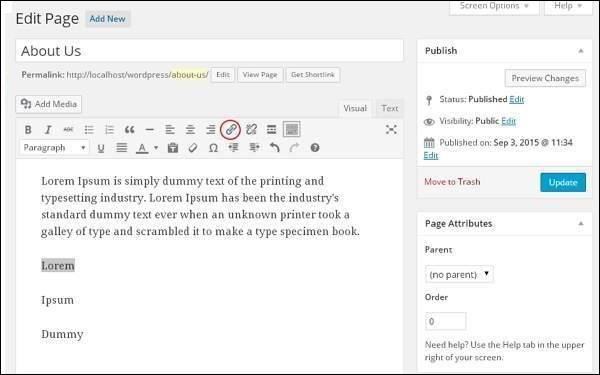600x375 pixels.
Task: Increase indent icon
Action: tap(254, 147)
